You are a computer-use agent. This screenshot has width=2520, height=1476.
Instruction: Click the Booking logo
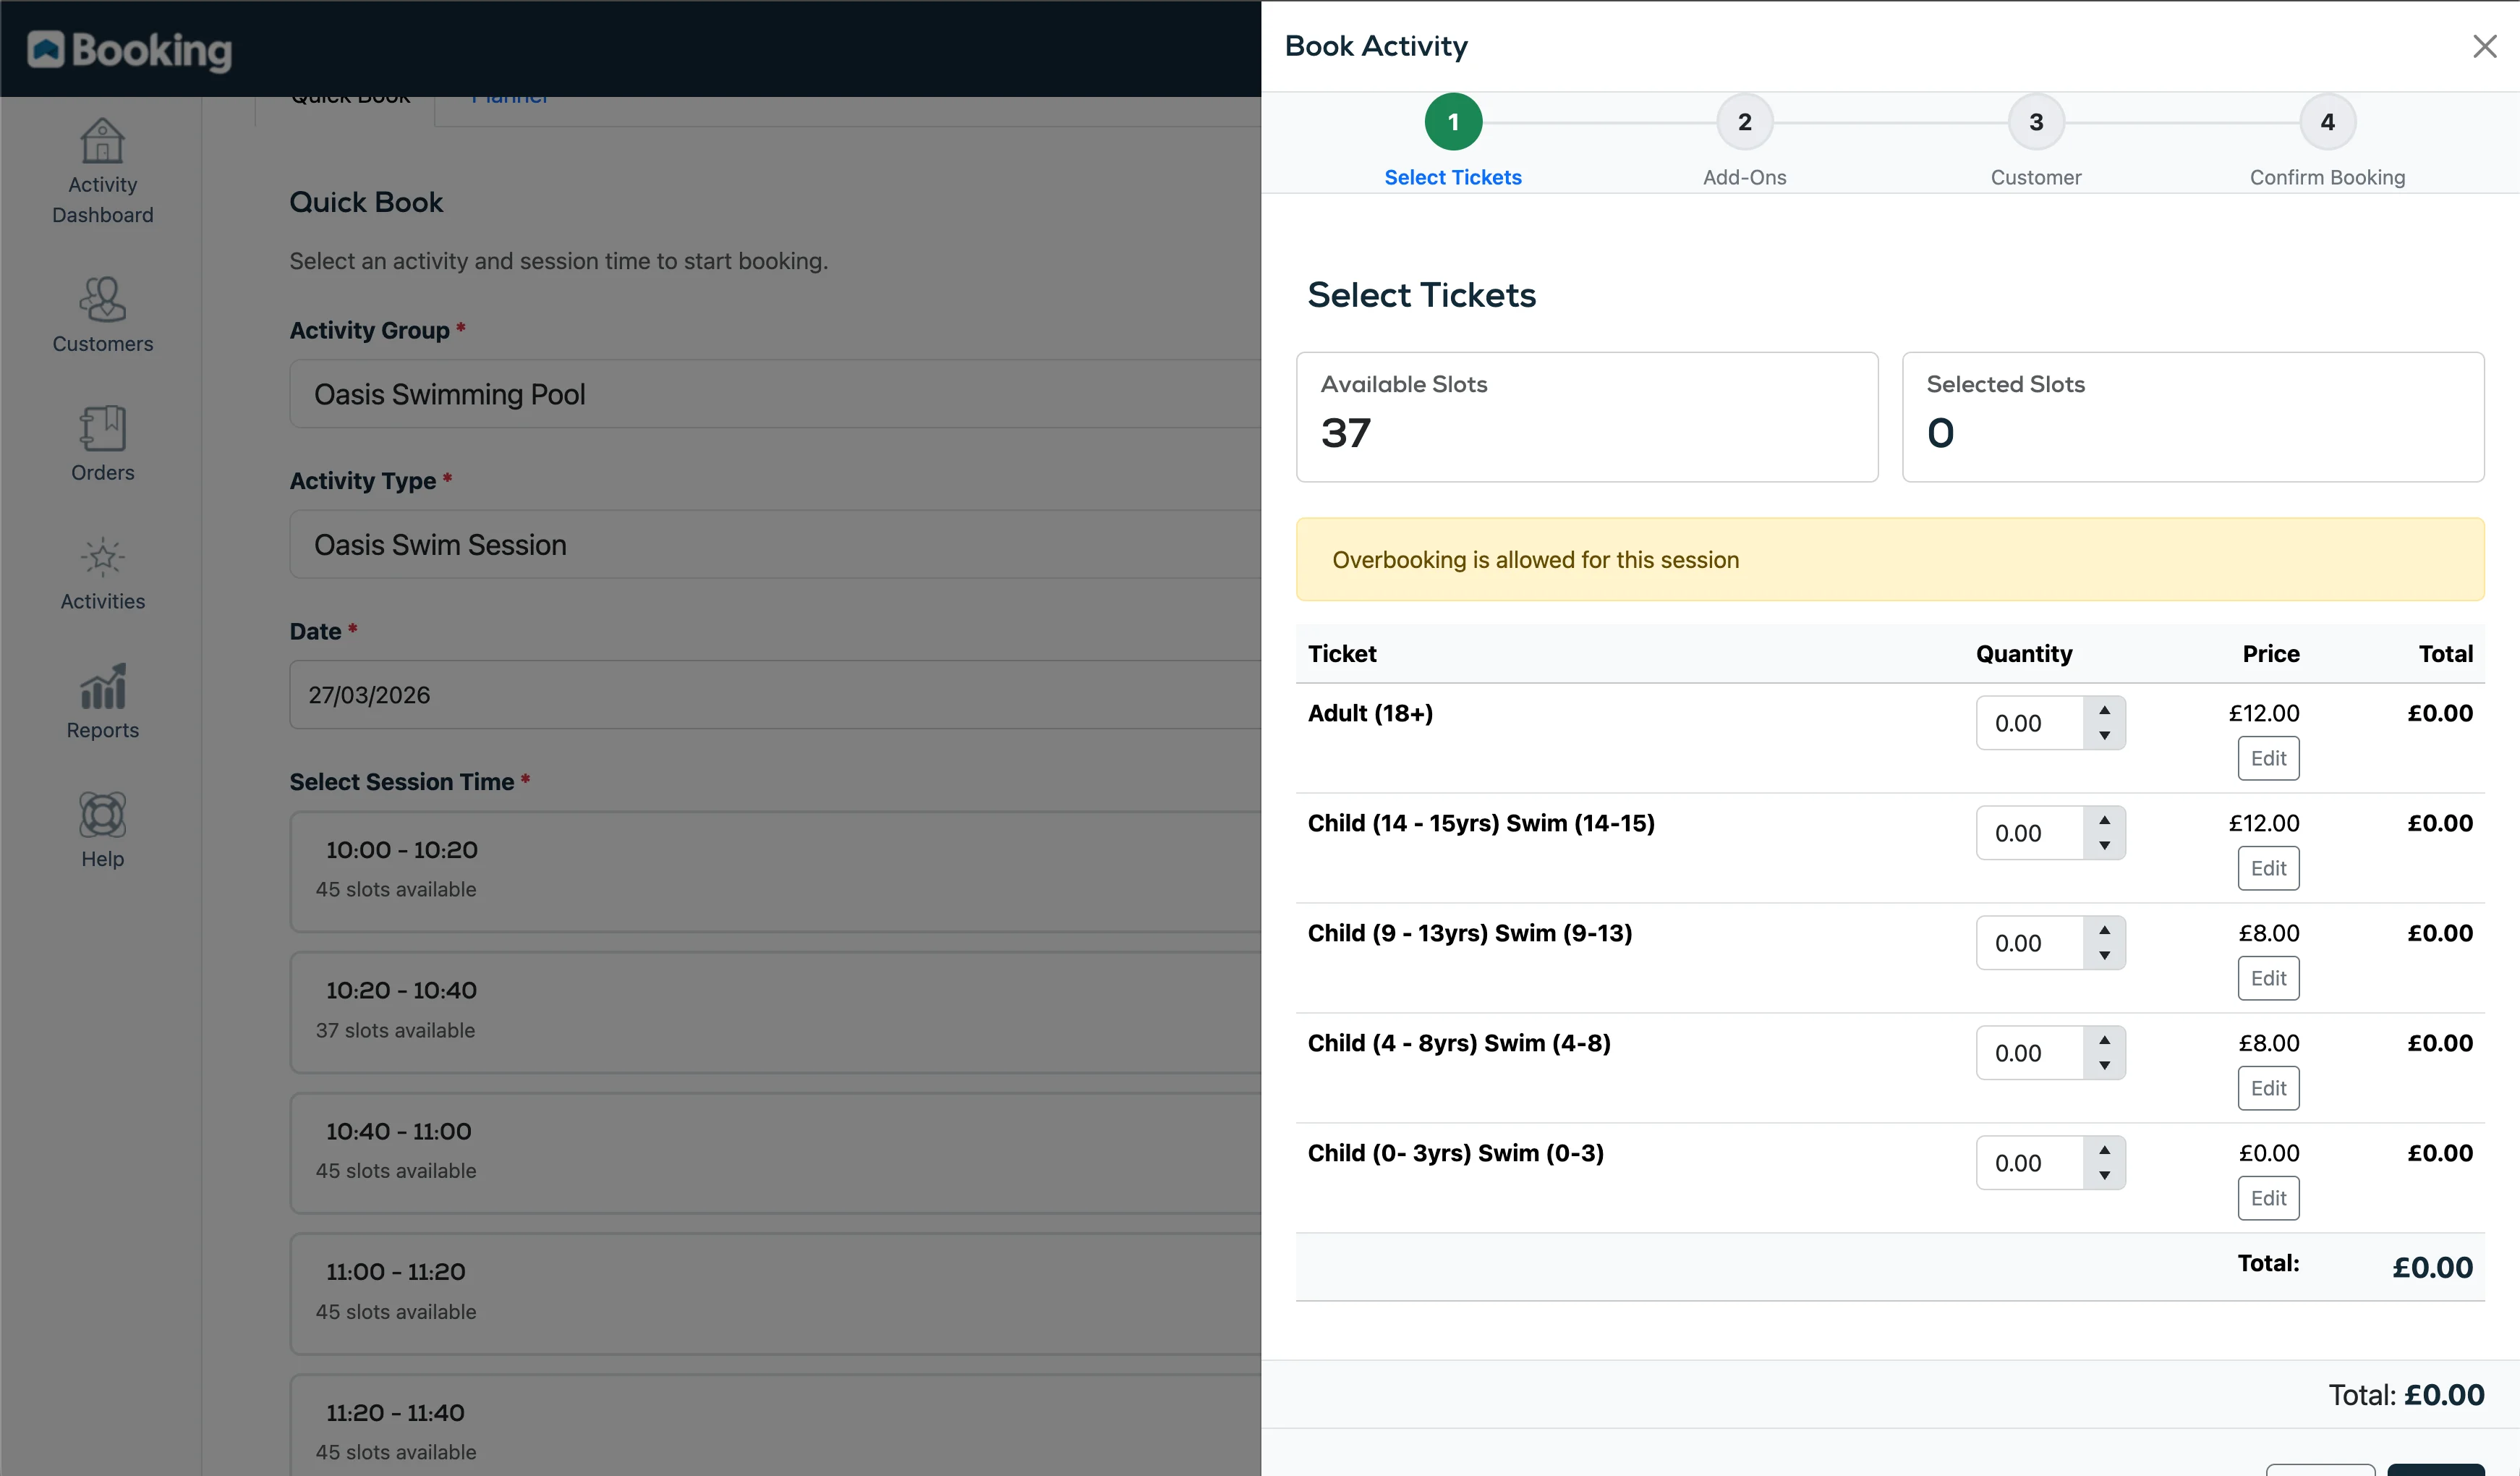pos(129,50)
